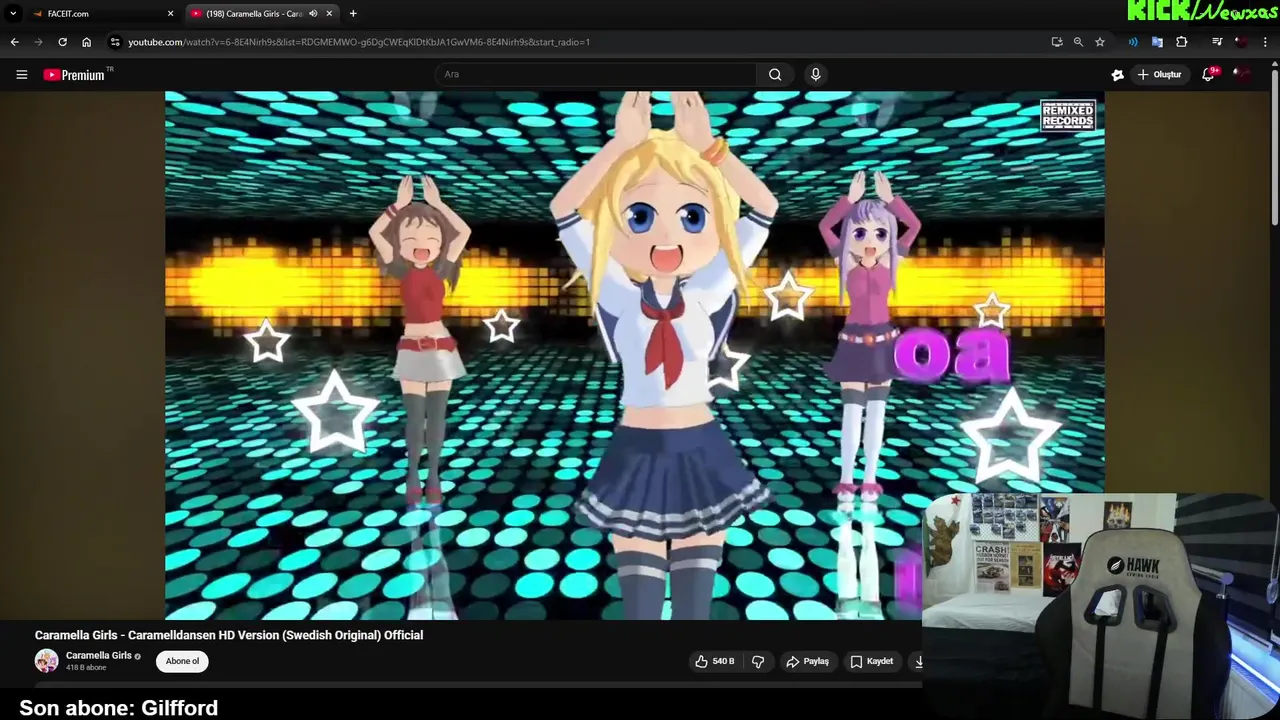Image resolution: width=1280 pixels, height=720 pixels.
Task: Install the app via address bar icon
Action: pos(1057,42)
